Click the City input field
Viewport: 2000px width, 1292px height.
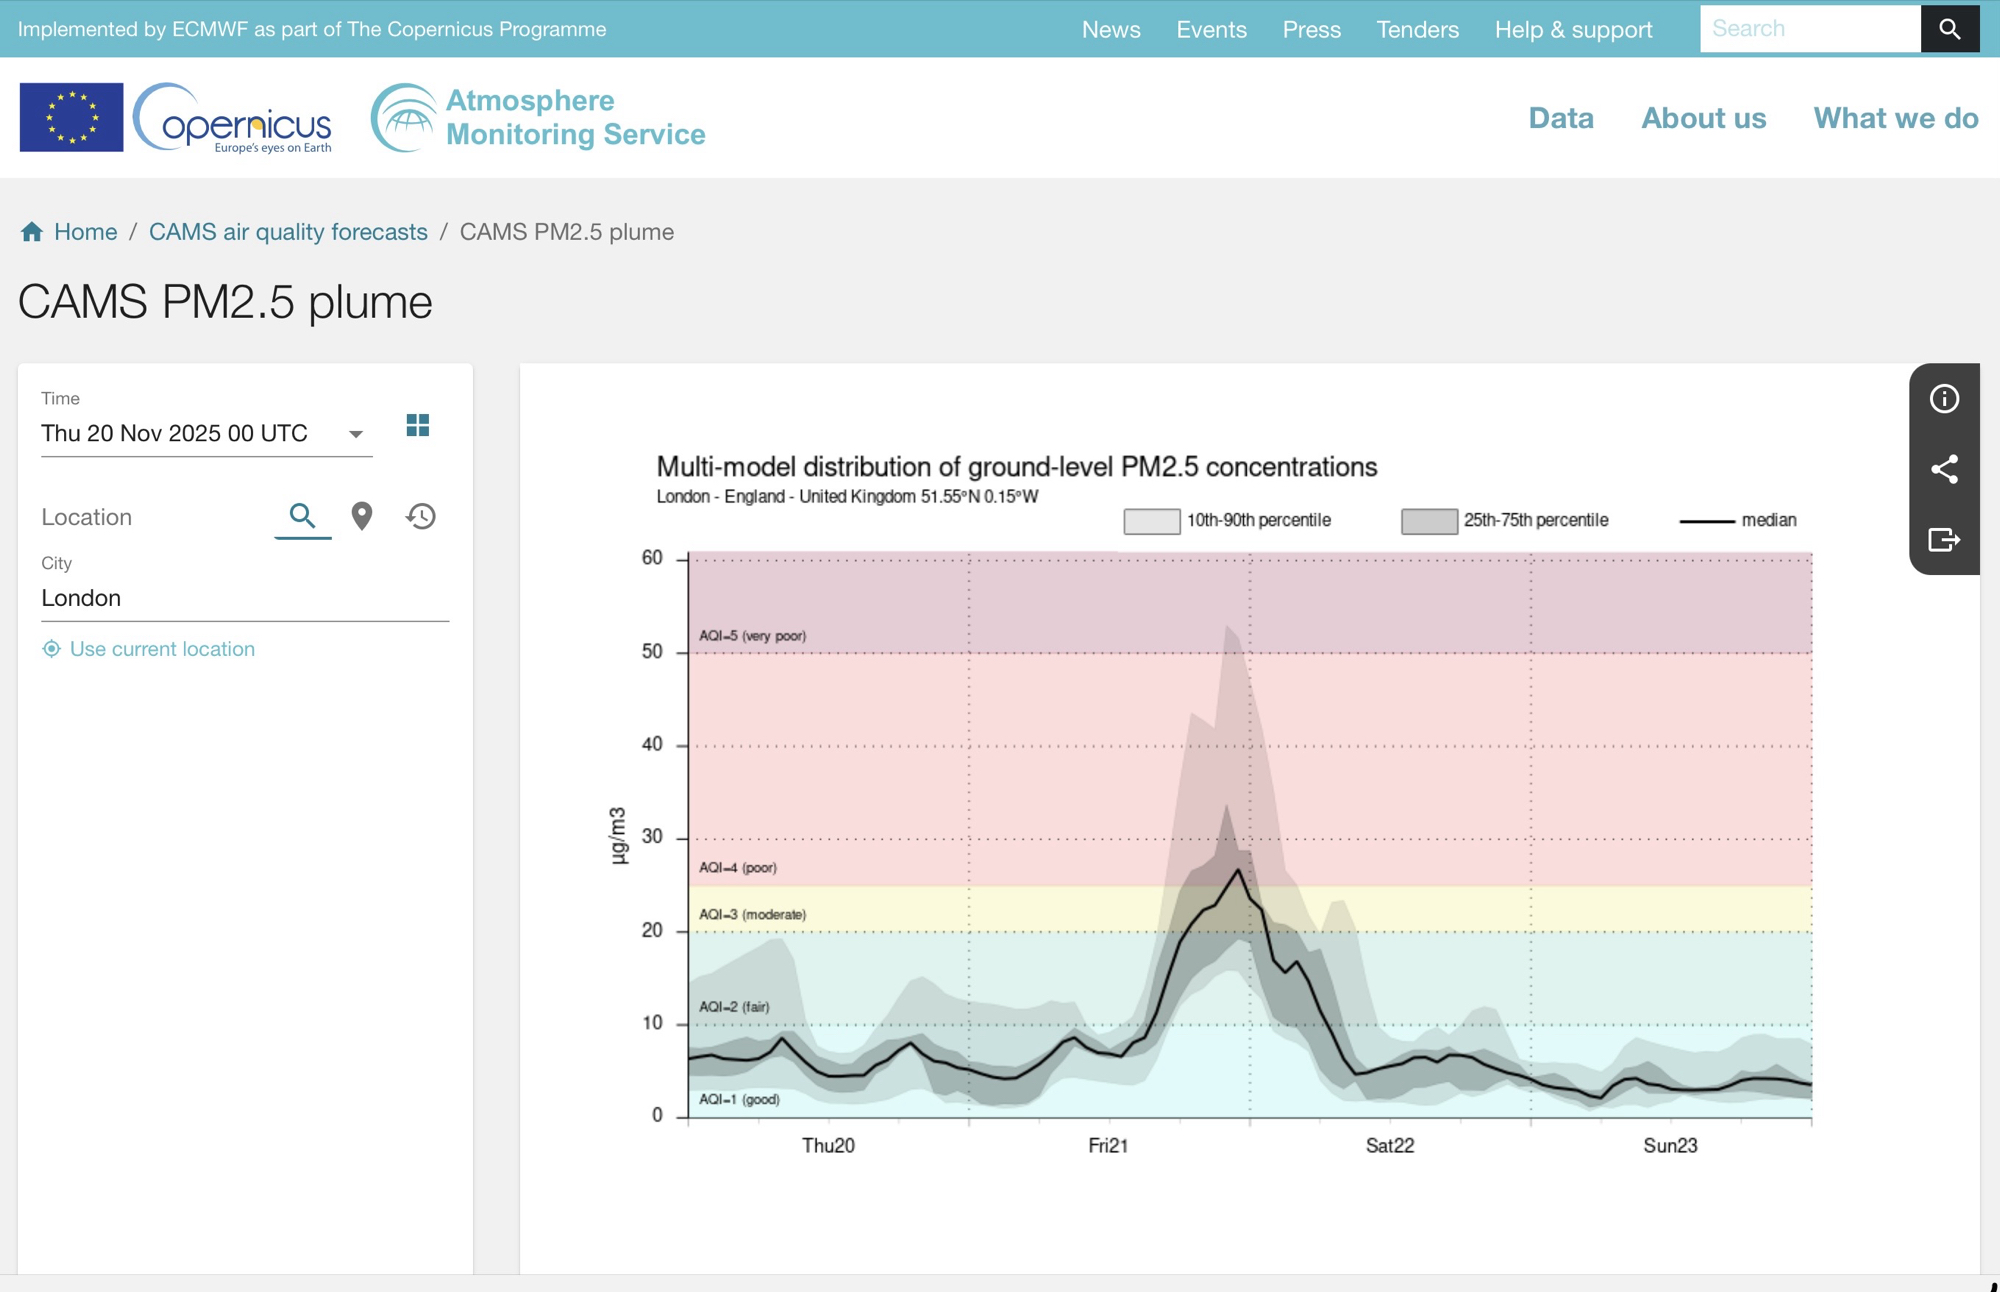coord(244,598)
